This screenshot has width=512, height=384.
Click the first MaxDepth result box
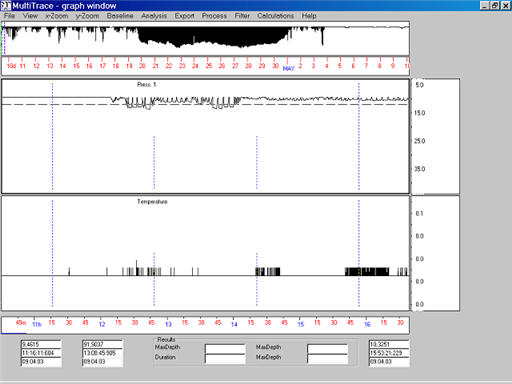click(x=225, y=349)
